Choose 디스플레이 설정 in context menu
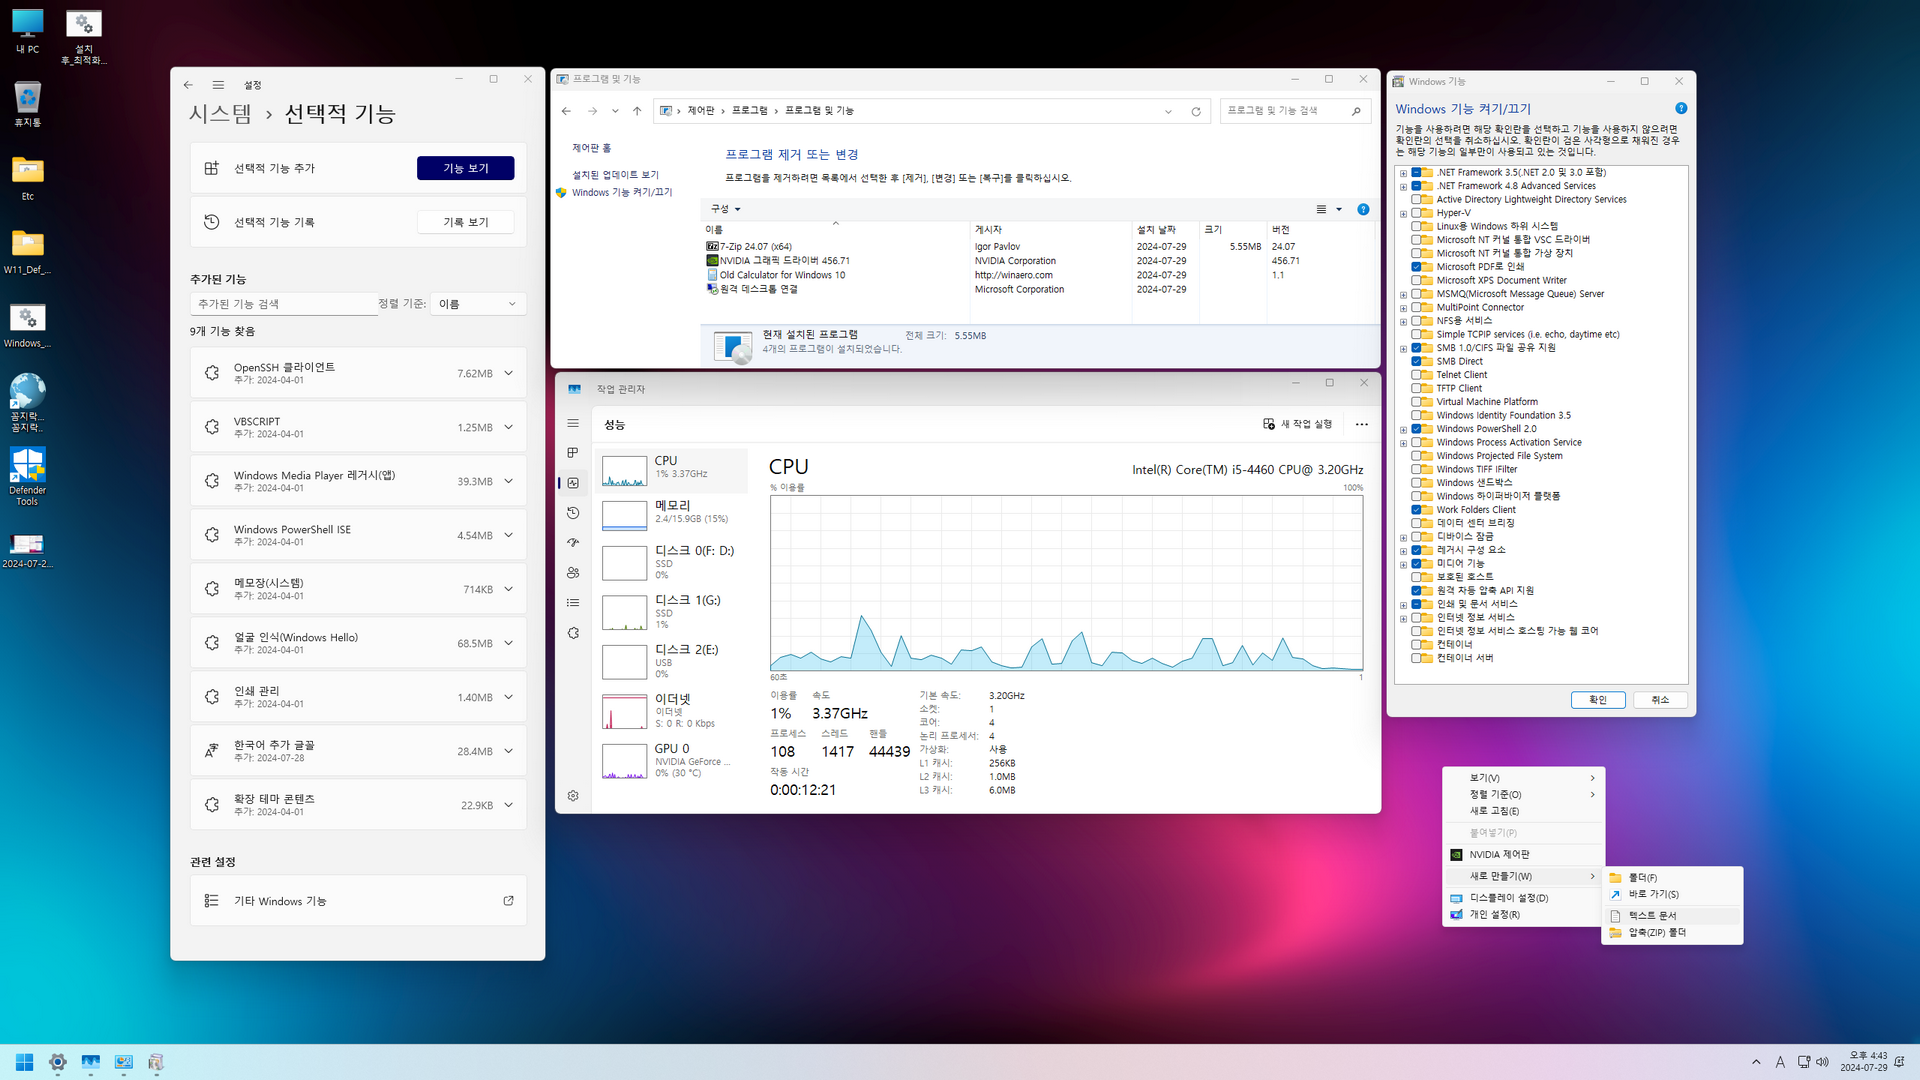The width and height of the screenshot is (1920, 1080). (x=1508, y=898)
